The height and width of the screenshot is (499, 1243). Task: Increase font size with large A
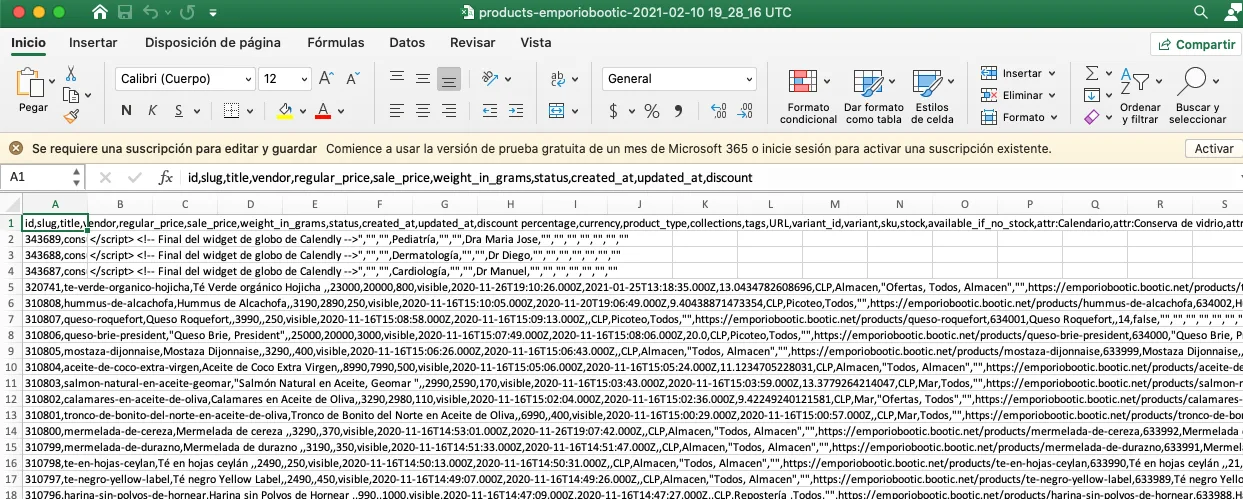pos(325,79)
